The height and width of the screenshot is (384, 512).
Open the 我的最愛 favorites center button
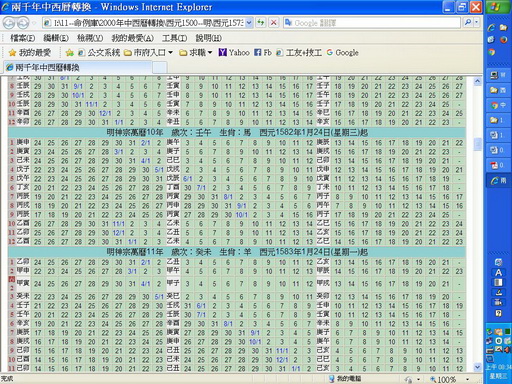(30, 52)
